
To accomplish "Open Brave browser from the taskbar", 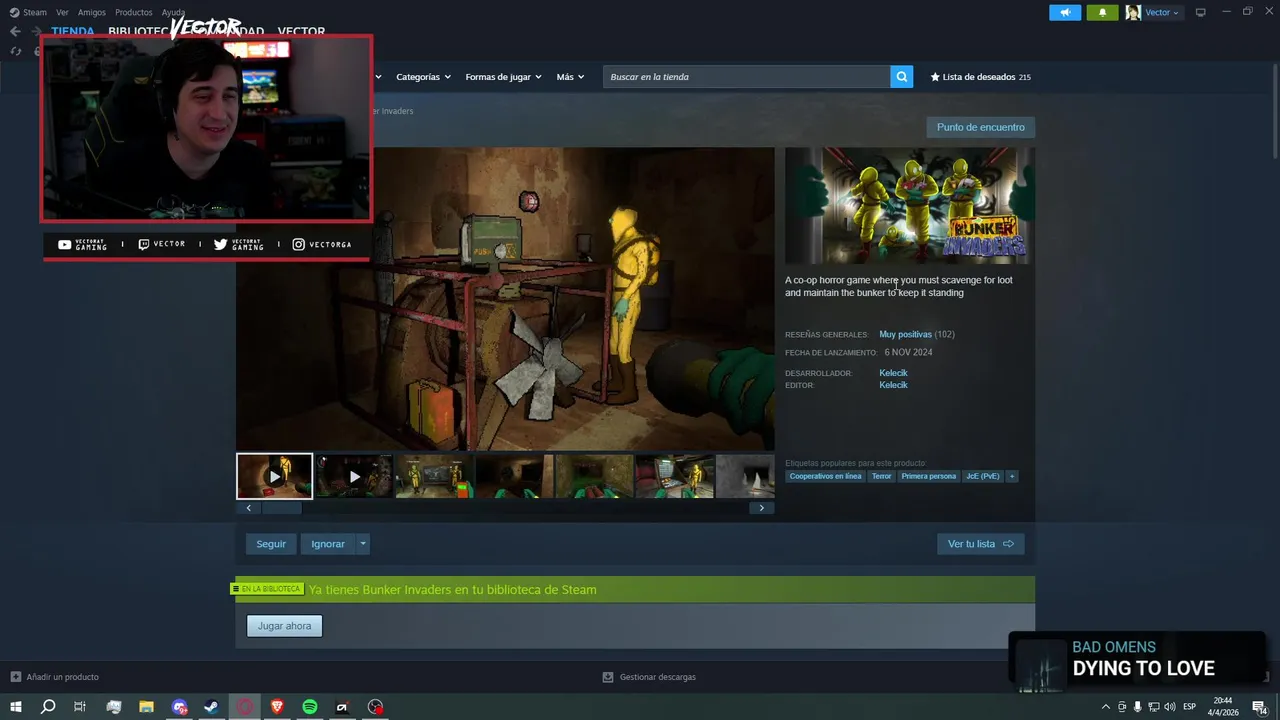I will click(277, 707).
